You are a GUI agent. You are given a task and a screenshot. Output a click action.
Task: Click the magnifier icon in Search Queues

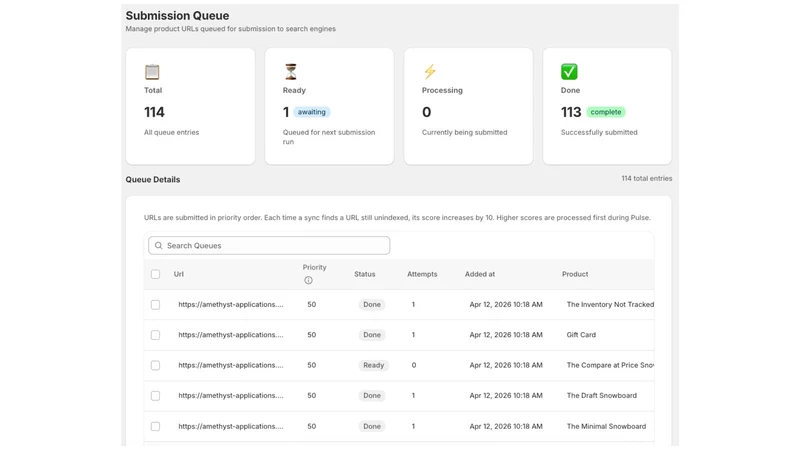coord(159,245)
